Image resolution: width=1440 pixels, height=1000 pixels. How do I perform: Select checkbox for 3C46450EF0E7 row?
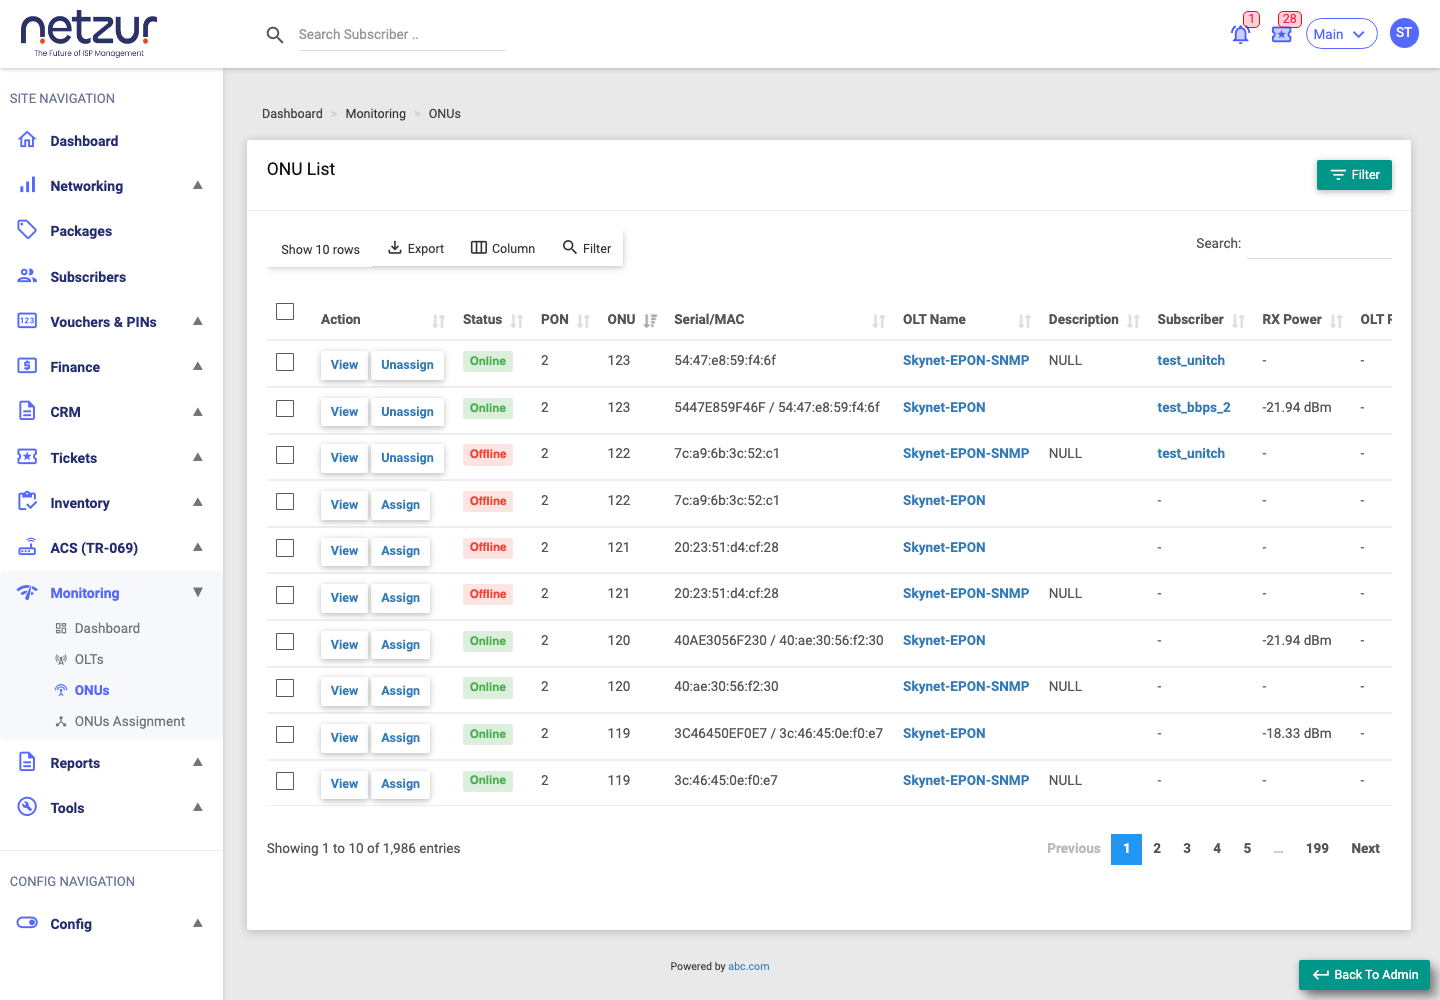click(x=285, y=735)
